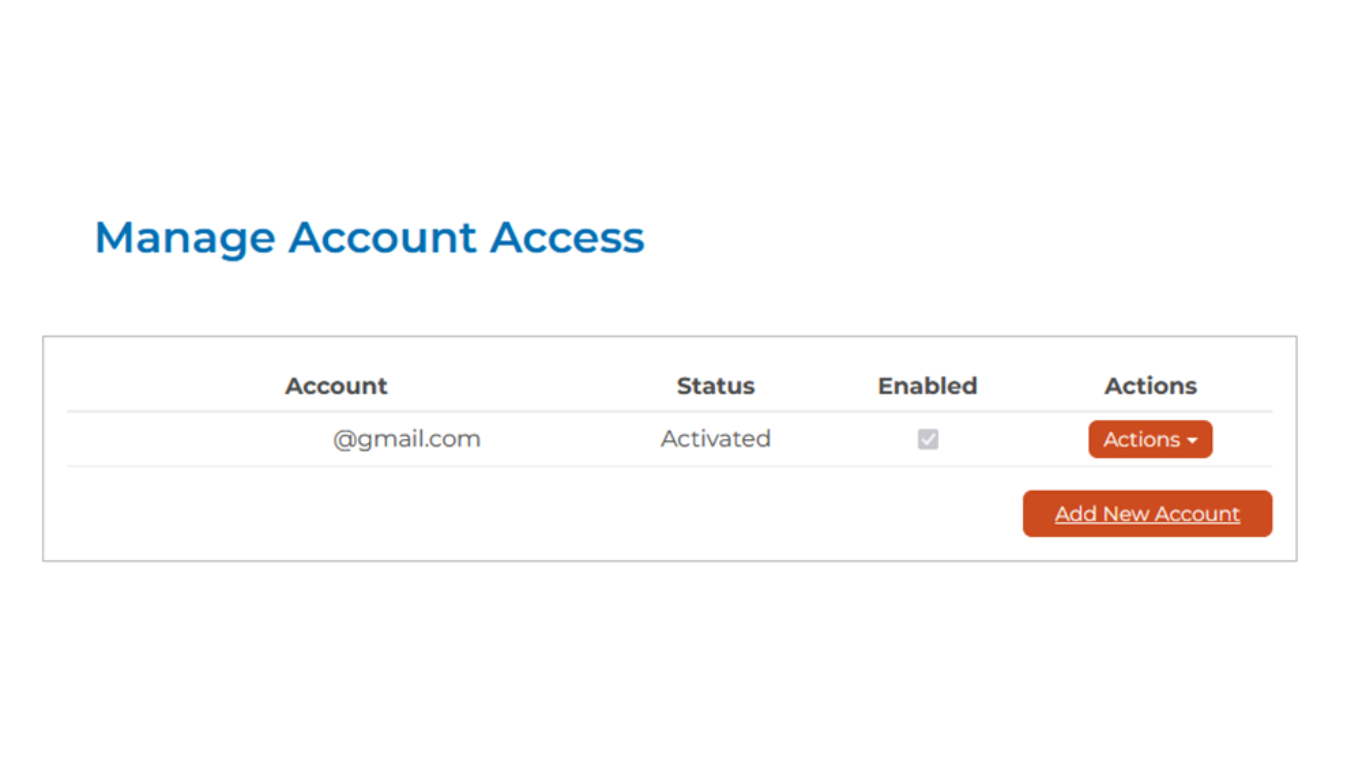Screen dimensions: 1366x768
Task: Click the Add New Account button
Action: [x=1147, y=513]
